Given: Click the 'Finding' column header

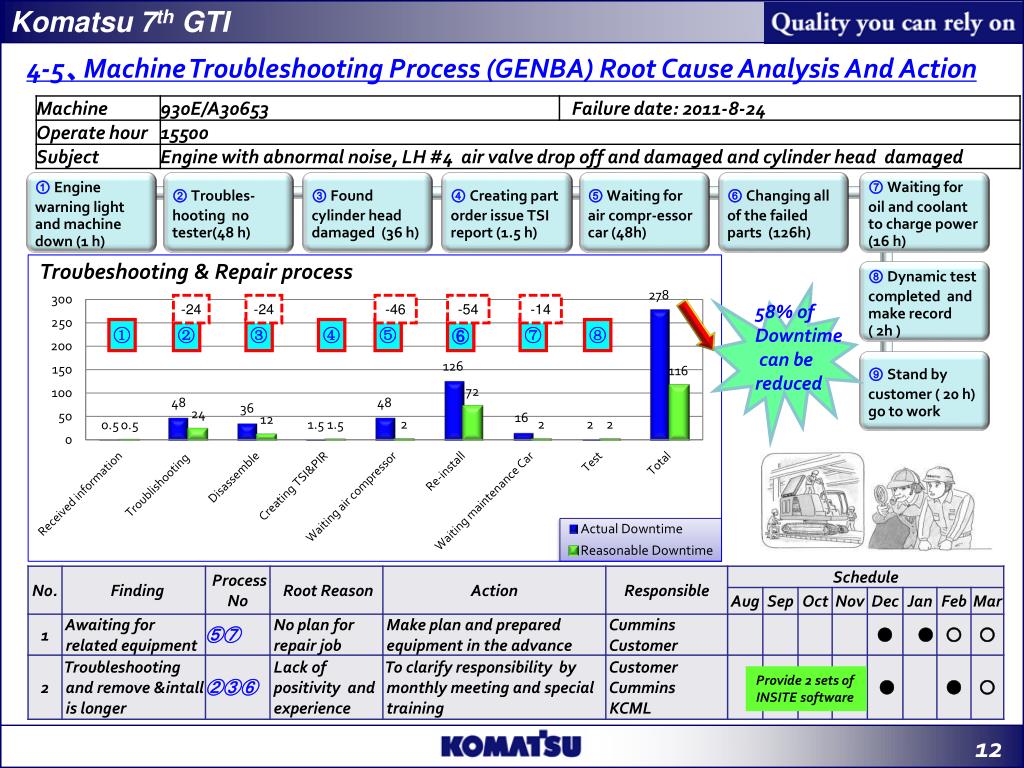Looking at the screenshot, I should 136,590.
